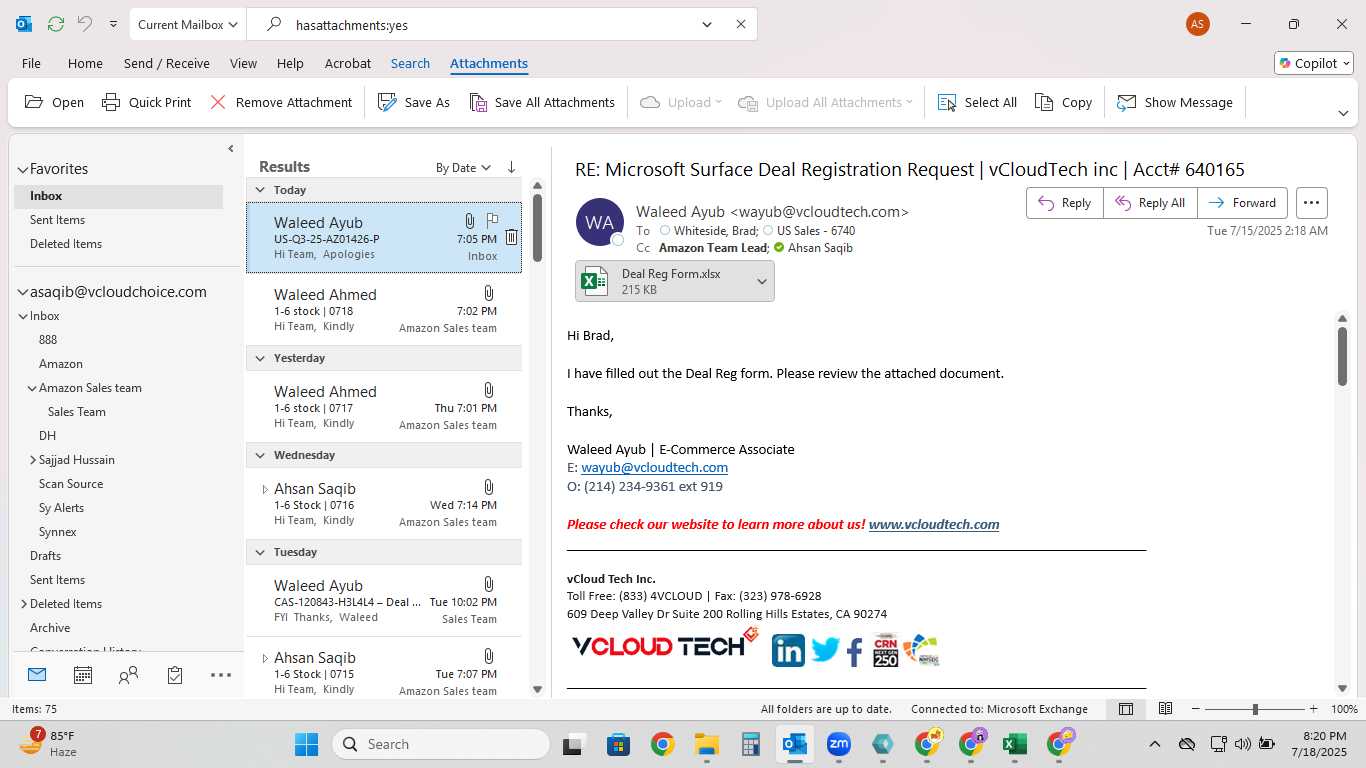Viewport: 1366px width, 768px height.
Task: Click the navigation more options ellipsis
Action: pyautogui.click(x=221, y=675)
